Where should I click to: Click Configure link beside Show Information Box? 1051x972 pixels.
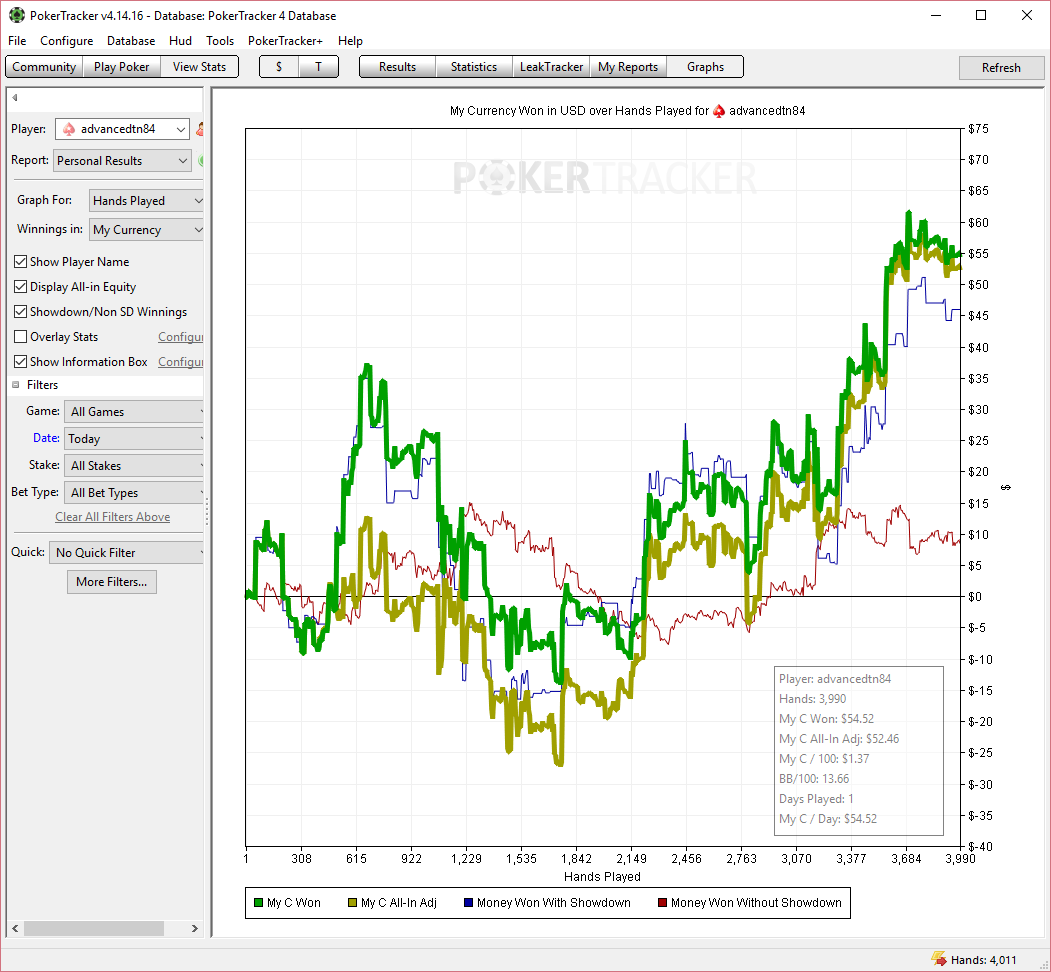(x=180, y=361)
